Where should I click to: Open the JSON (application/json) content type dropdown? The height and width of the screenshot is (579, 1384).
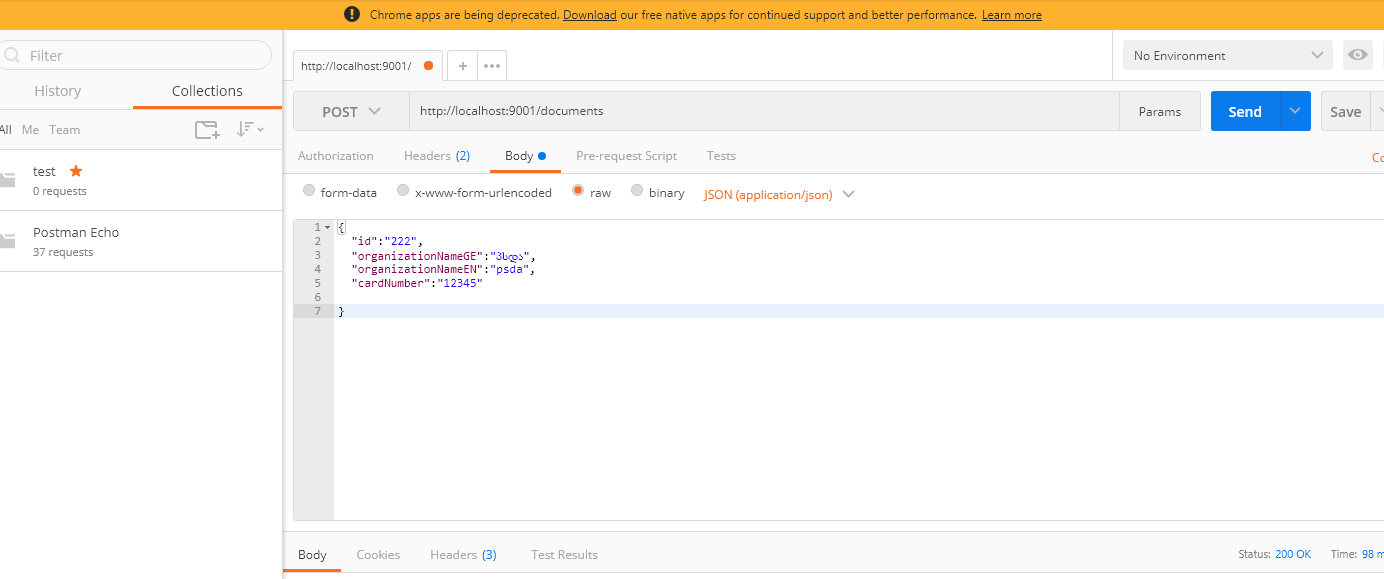(x=779, y=194)
